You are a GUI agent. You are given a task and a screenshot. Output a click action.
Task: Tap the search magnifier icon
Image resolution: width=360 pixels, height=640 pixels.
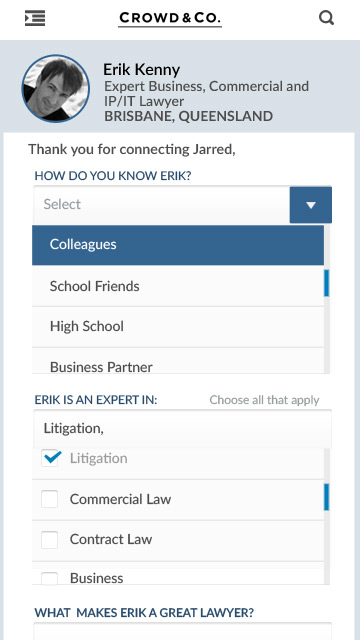[326, 18]
